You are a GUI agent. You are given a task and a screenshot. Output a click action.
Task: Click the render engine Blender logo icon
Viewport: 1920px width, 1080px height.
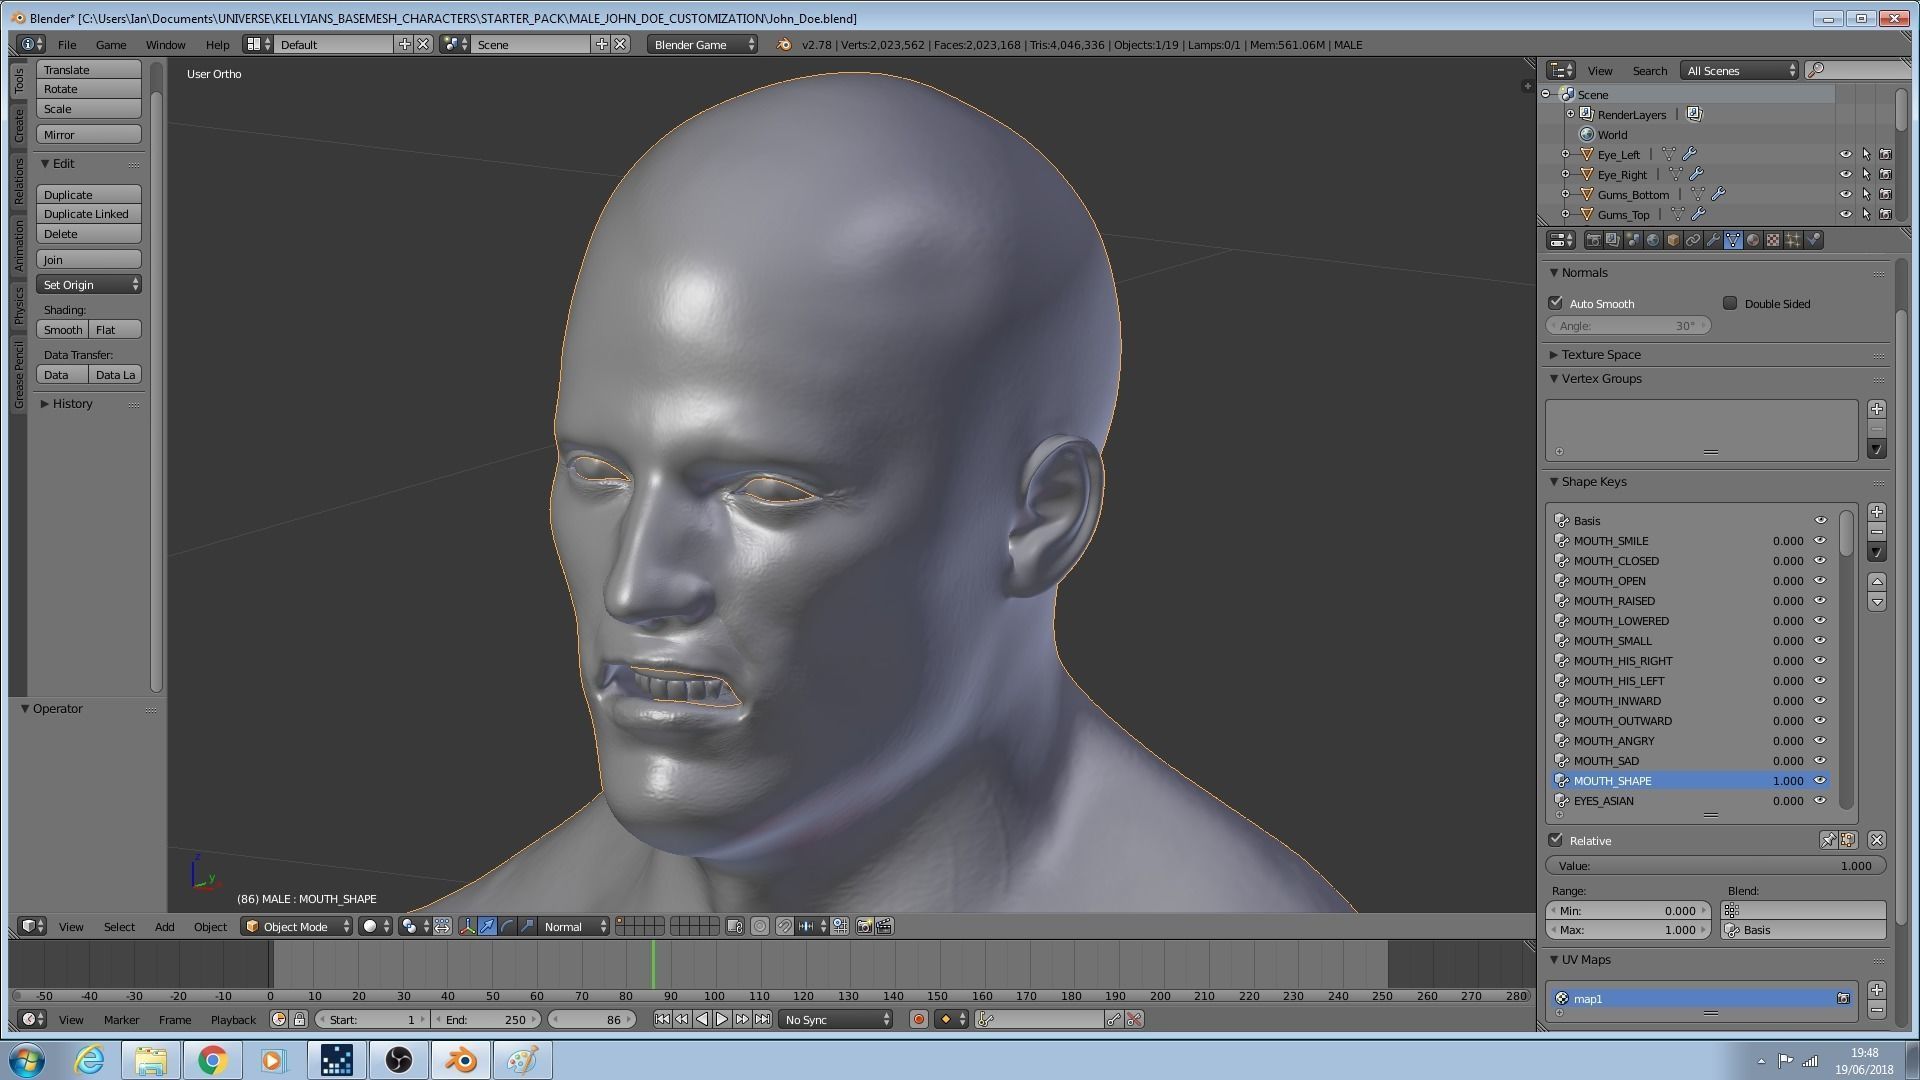784,44
